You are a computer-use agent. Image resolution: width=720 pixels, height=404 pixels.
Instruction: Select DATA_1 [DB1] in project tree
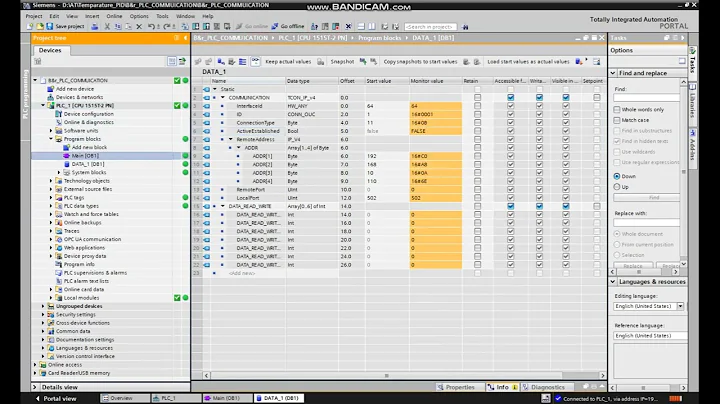[x=88, y=164]
